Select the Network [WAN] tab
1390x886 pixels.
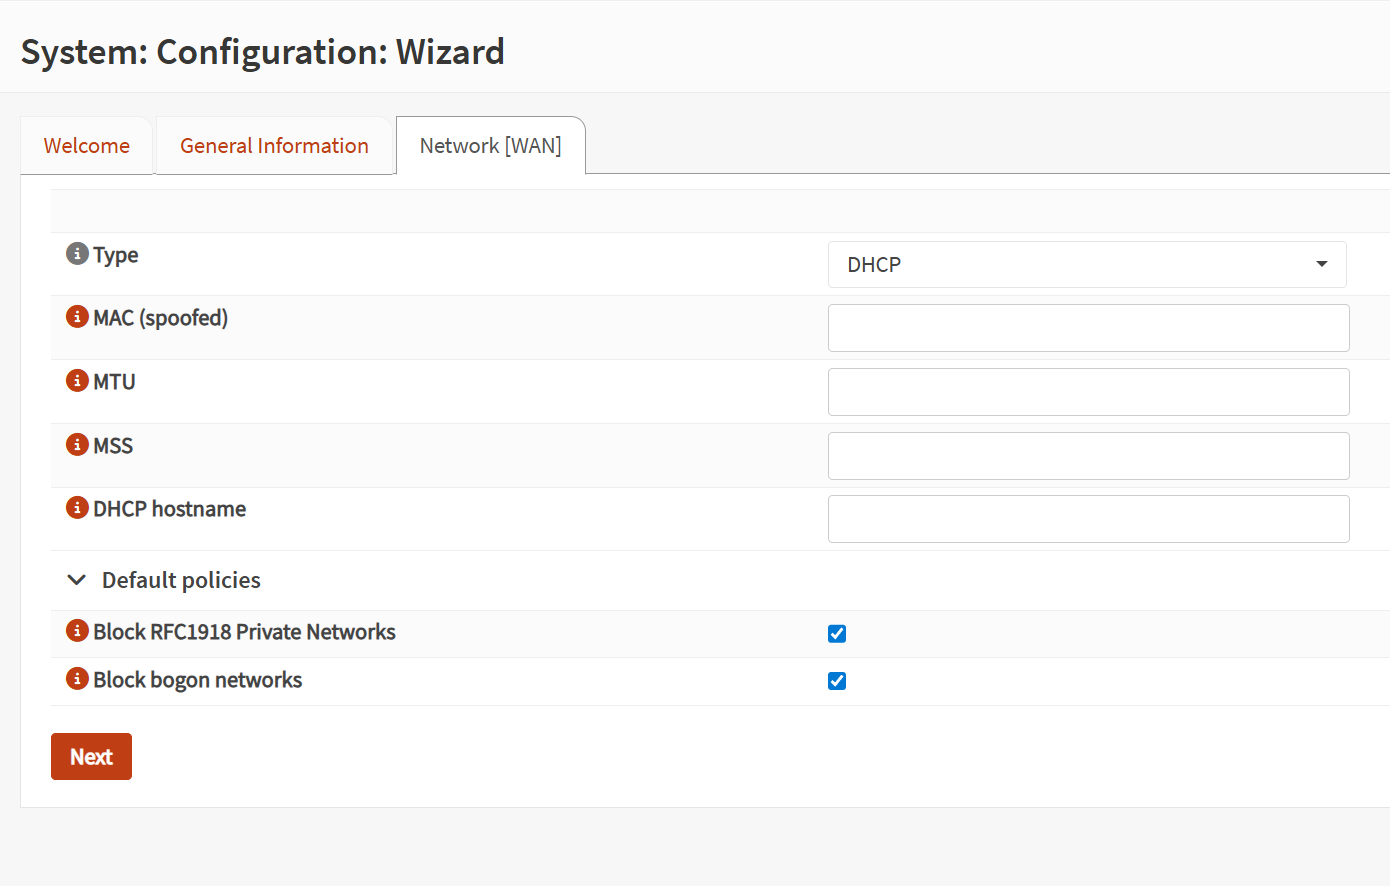[490, 146]
